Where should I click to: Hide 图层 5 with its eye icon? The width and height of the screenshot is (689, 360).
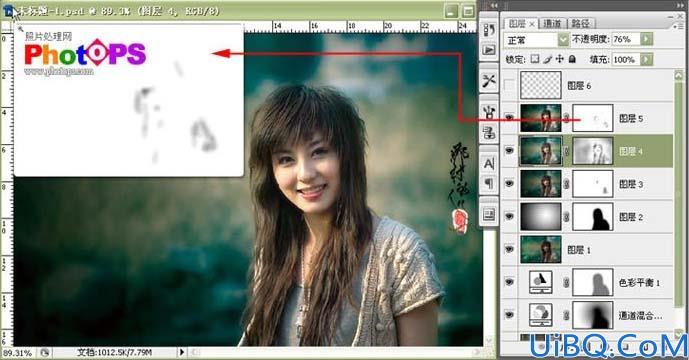509,117
